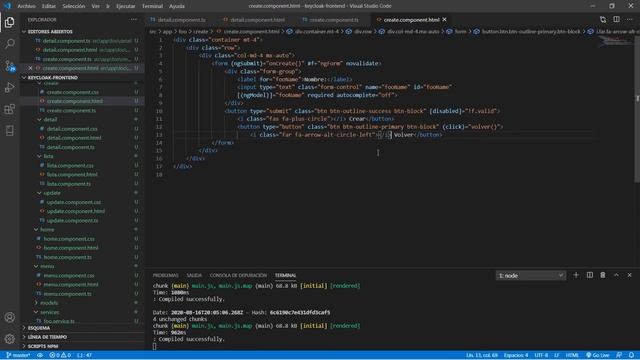Click the master branch indicator in status bar
The width and height of the screenshot is (640, 360).
(x=18, y=355)
